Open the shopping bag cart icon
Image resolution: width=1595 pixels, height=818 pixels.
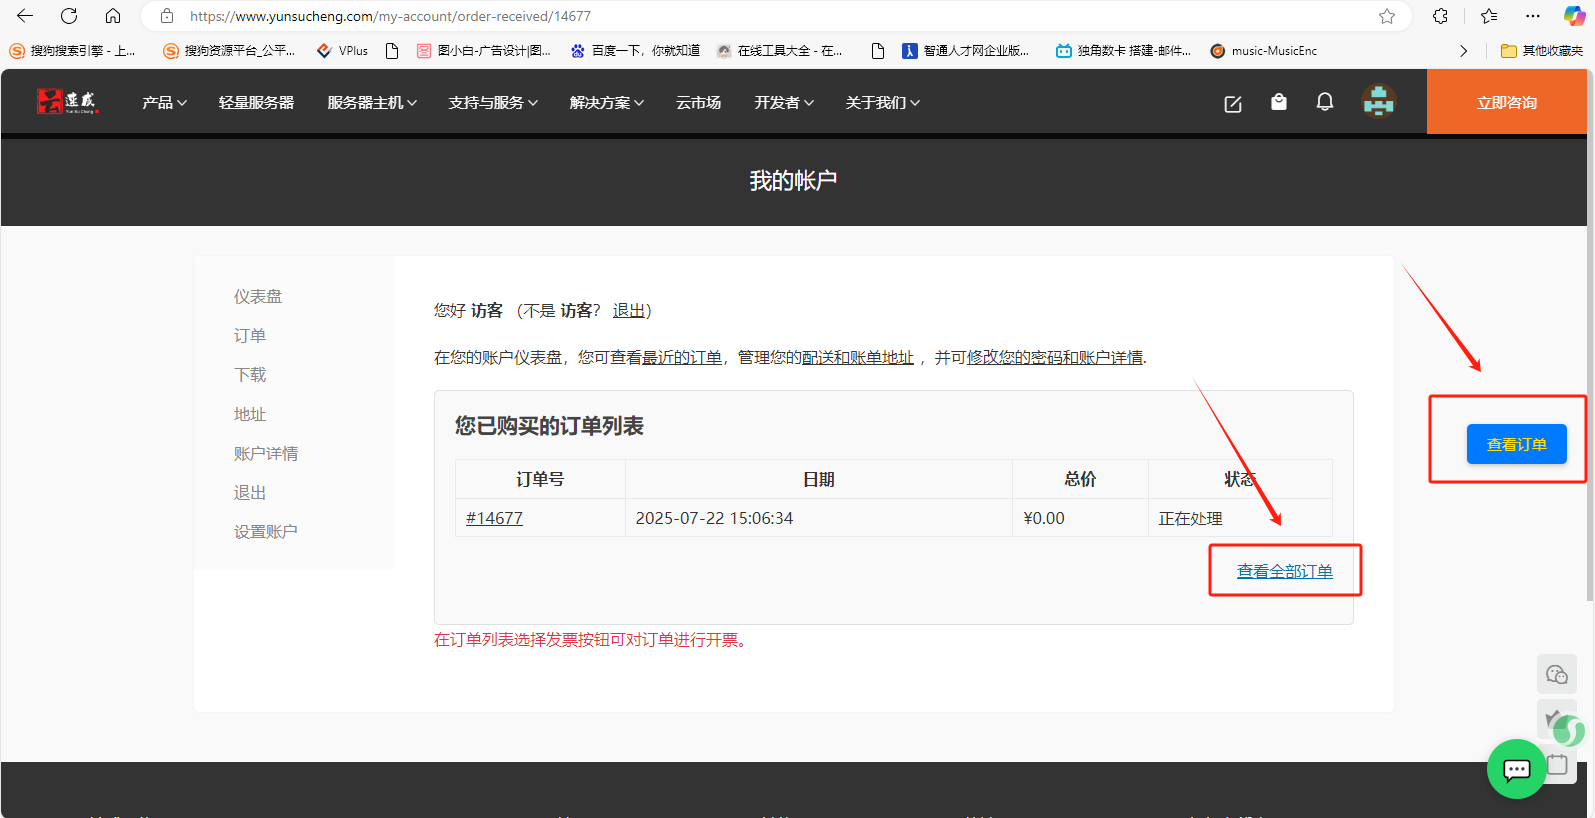[x=1278, y=102]
